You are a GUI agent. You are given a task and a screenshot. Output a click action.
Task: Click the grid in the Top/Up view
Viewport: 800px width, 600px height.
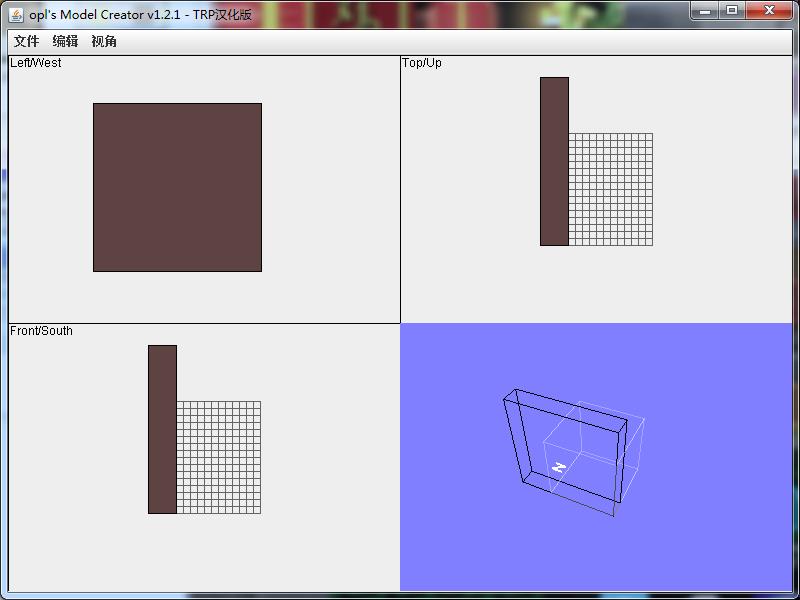pyautogui.click(x=611, y=189)
